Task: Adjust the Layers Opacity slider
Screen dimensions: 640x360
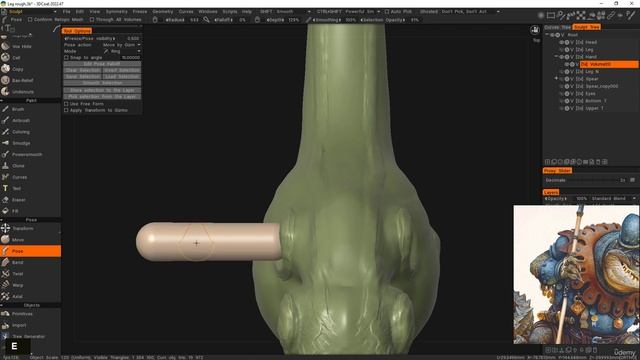Action: [x=566, y=198]
